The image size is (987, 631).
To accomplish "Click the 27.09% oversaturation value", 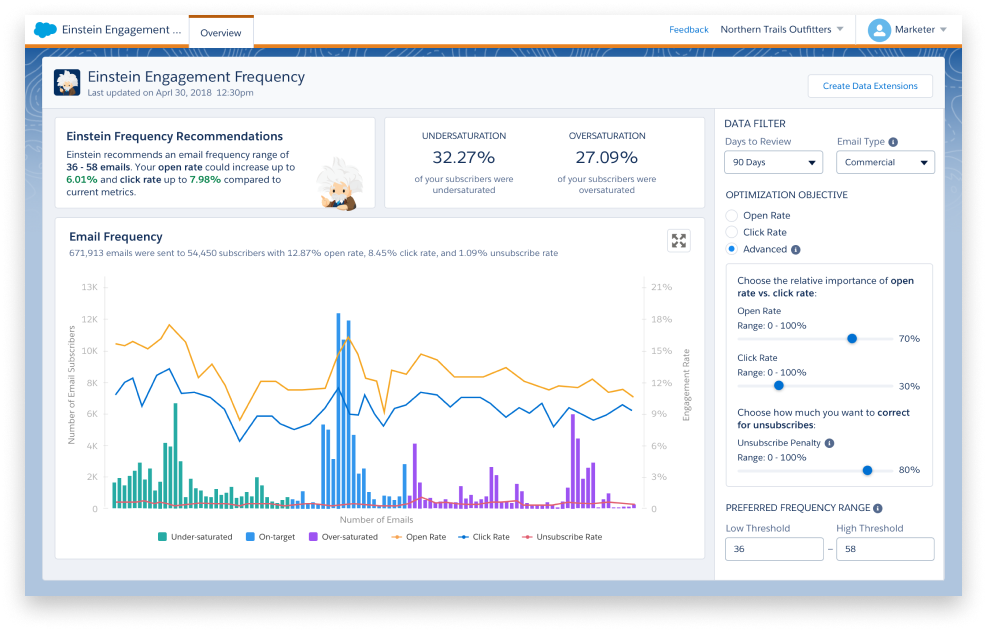I will point(607,157).
